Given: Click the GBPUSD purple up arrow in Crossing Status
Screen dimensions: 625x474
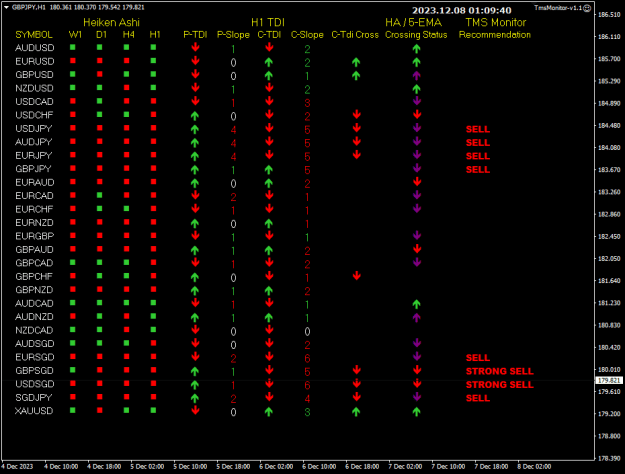Looking at the screenshot, I should [417, 75].
